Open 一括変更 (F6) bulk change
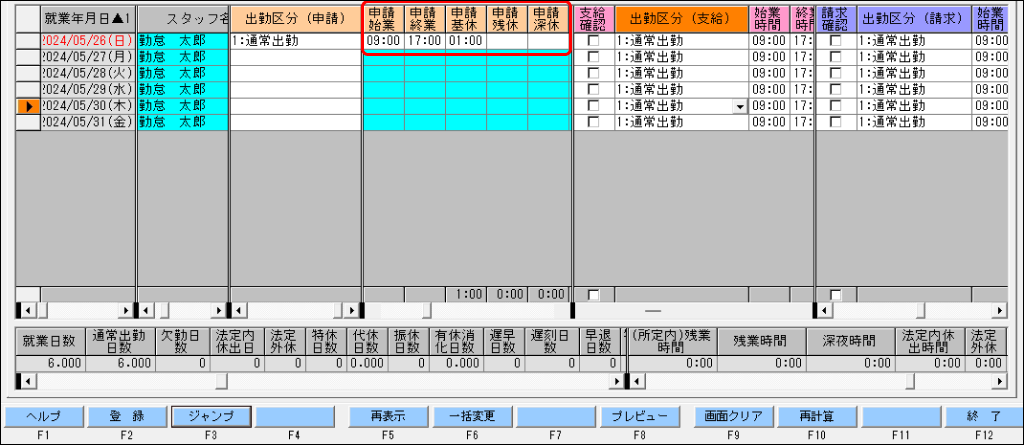 click(x=473, y=416)
